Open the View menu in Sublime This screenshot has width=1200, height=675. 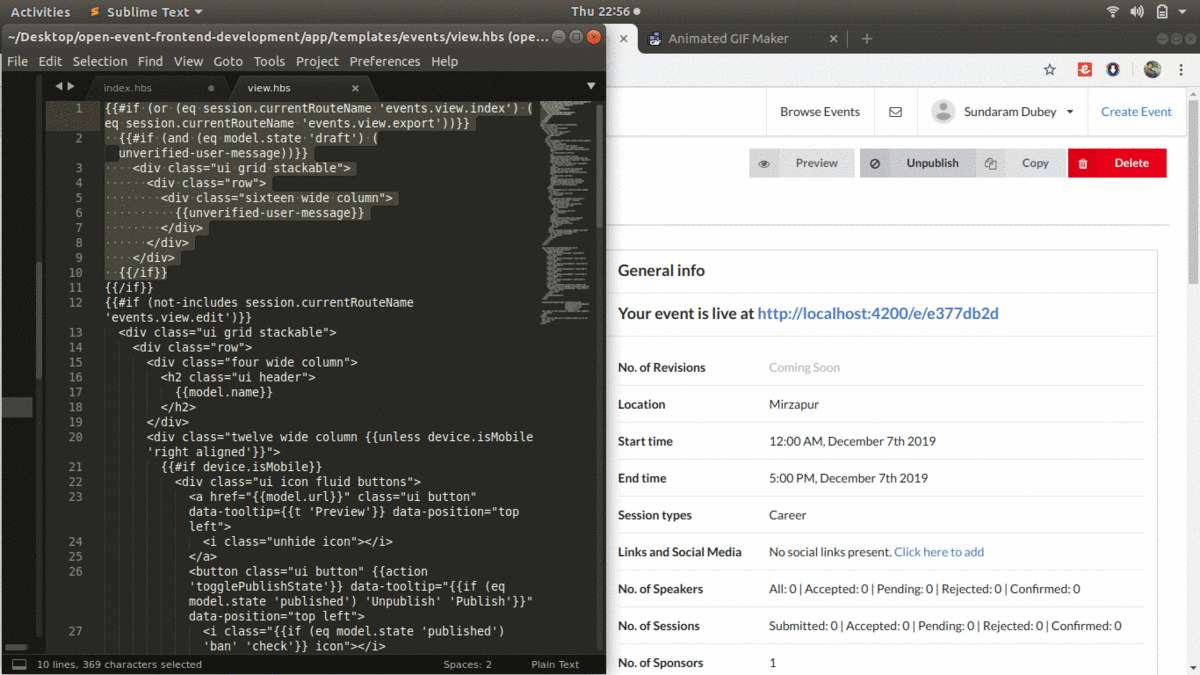188,61
